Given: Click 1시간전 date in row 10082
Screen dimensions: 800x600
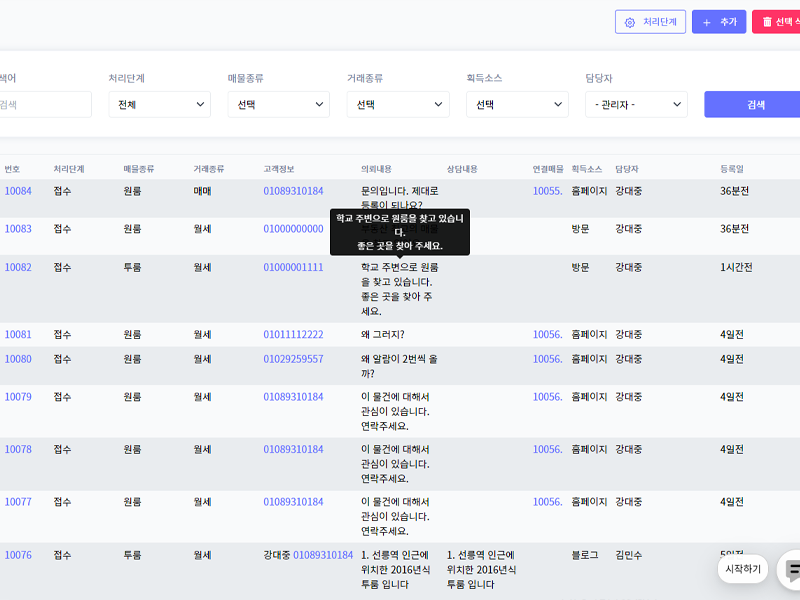Looking at the screenshot, I should click(x=736, y=267).
